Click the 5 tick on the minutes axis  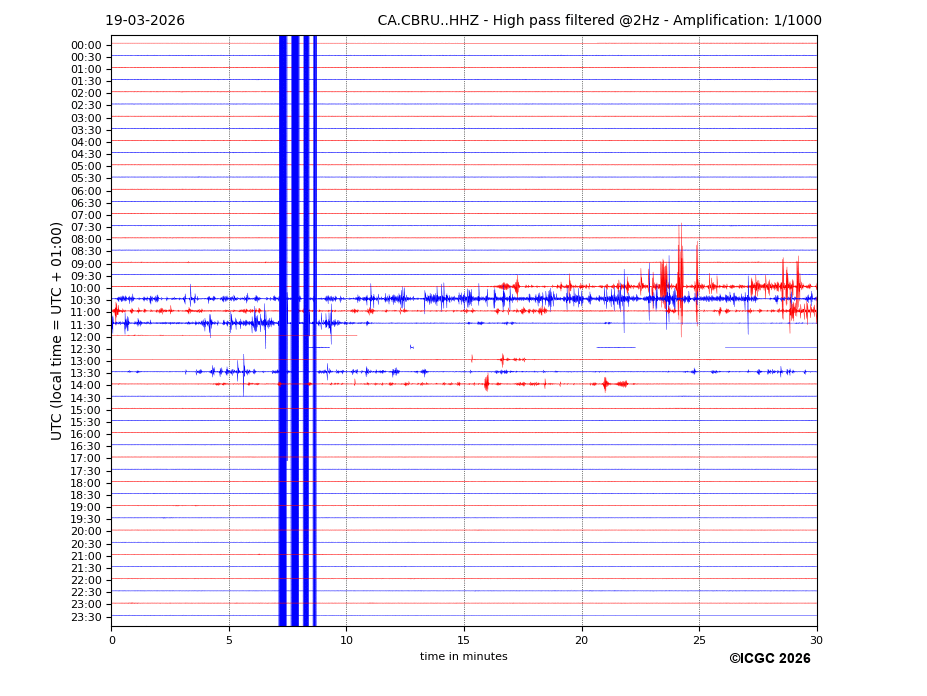229,640
